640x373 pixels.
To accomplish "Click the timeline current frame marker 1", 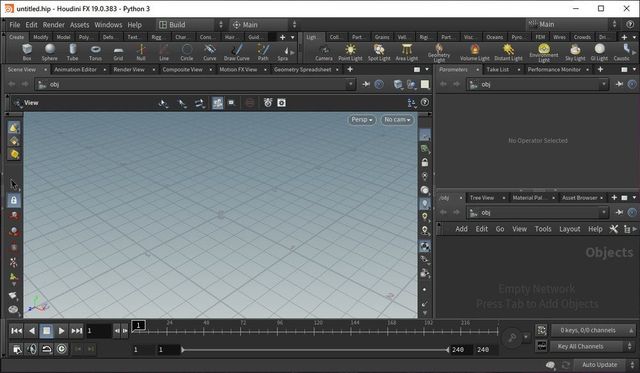I will pyautogui.click(x=138, y=325).
